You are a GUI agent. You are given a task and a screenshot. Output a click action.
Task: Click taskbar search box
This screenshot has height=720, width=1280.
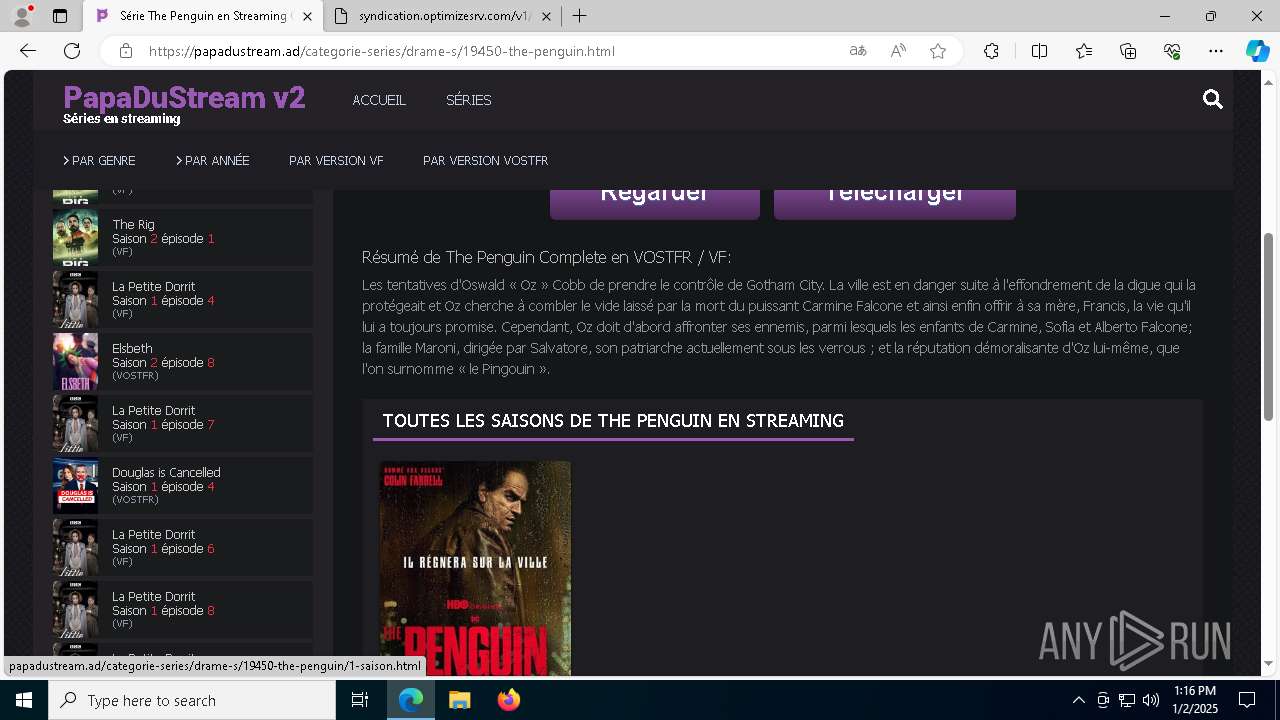tap(192, 700)
